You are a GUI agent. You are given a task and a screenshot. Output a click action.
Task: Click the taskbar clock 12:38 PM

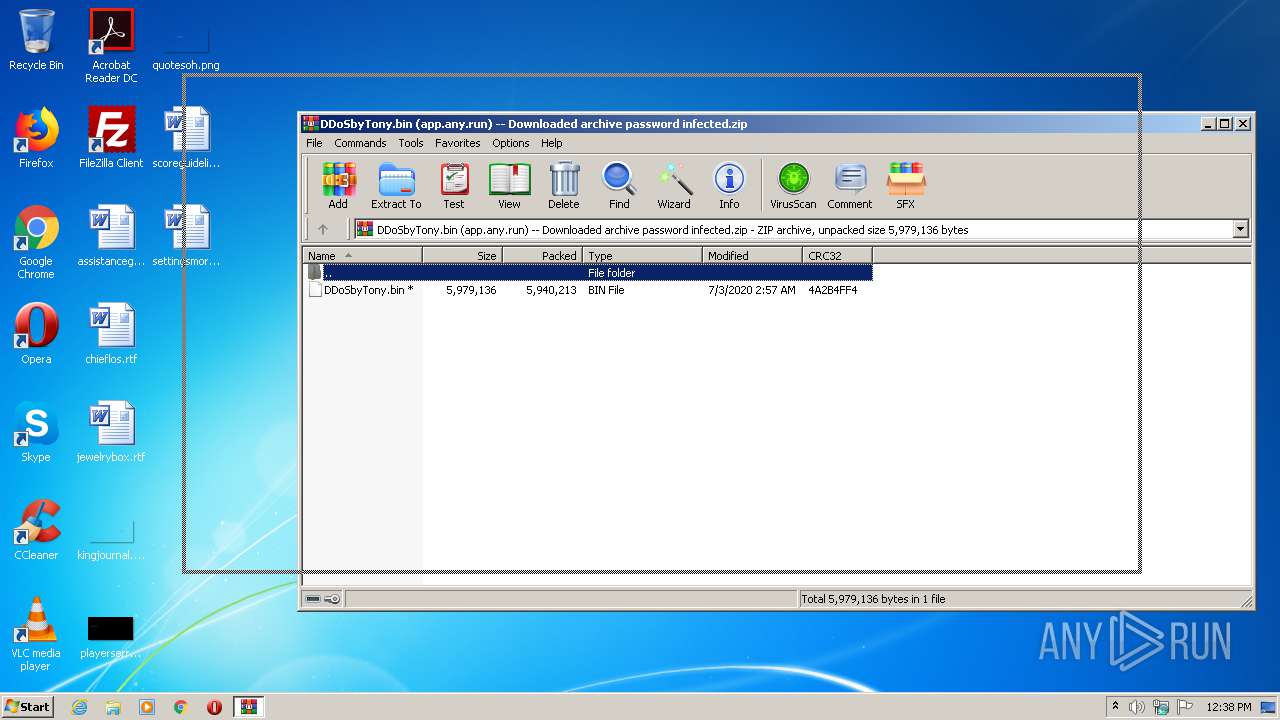tap(1228, 707)
